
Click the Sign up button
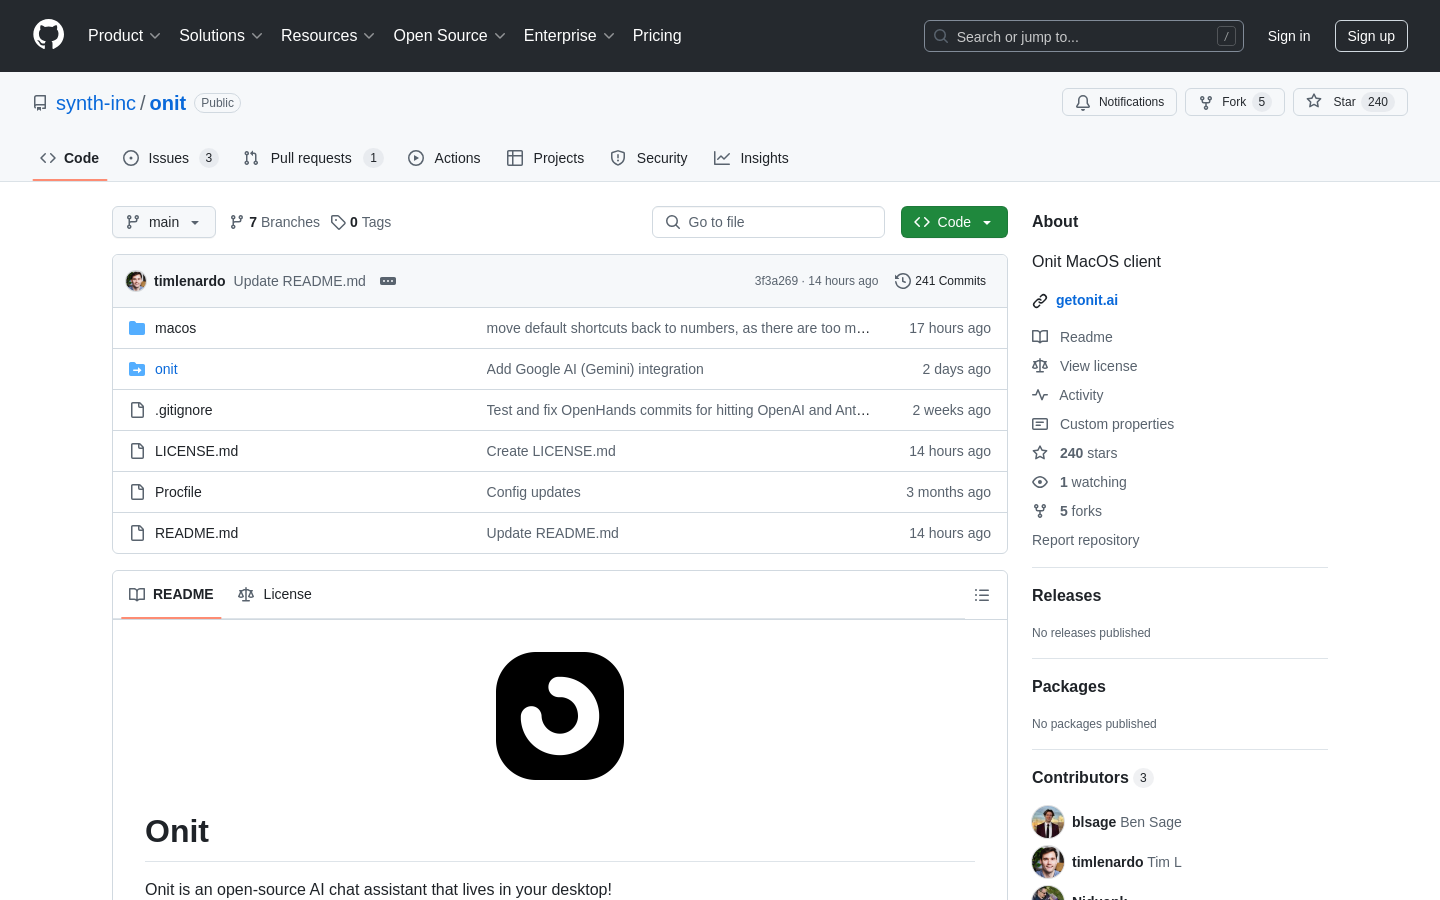pyautogui.click(x=1371, y=36)
